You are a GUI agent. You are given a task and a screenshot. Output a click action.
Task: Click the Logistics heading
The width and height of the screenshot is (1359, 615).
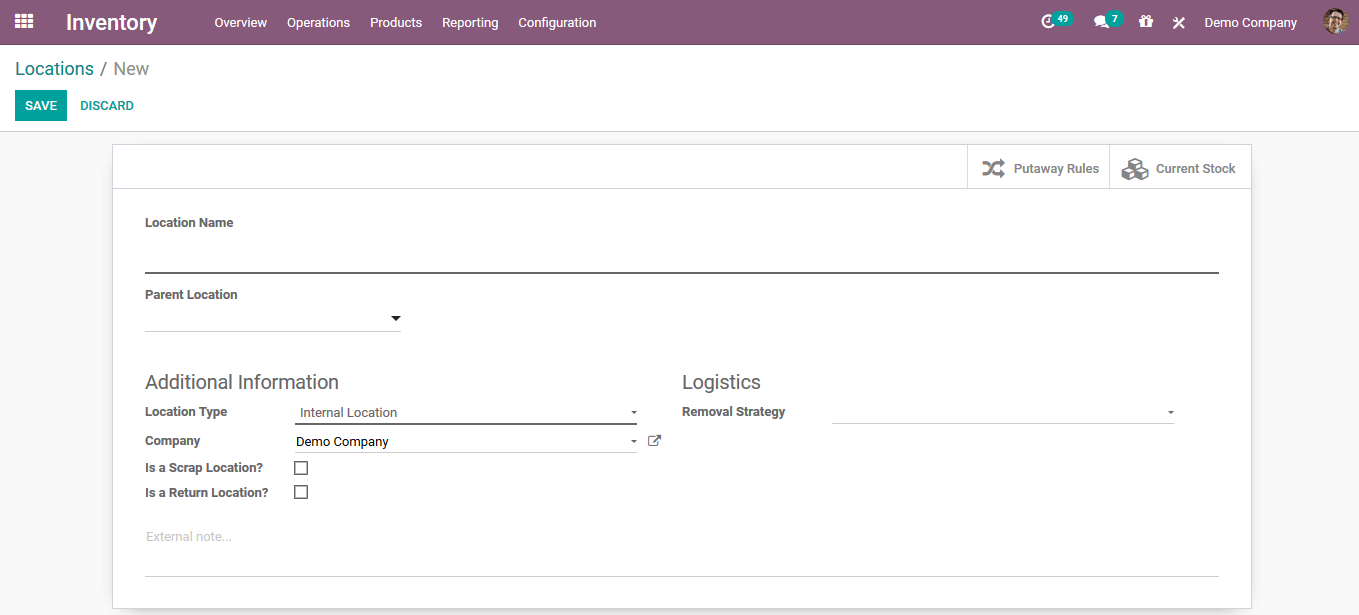tap(721, 382)
